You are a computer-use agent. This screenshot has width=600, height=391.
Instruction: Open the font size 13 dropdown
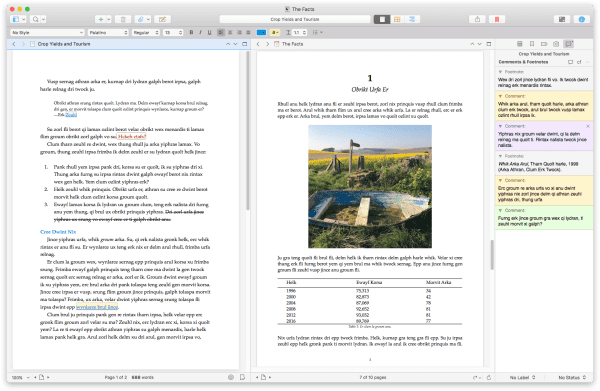173,33
